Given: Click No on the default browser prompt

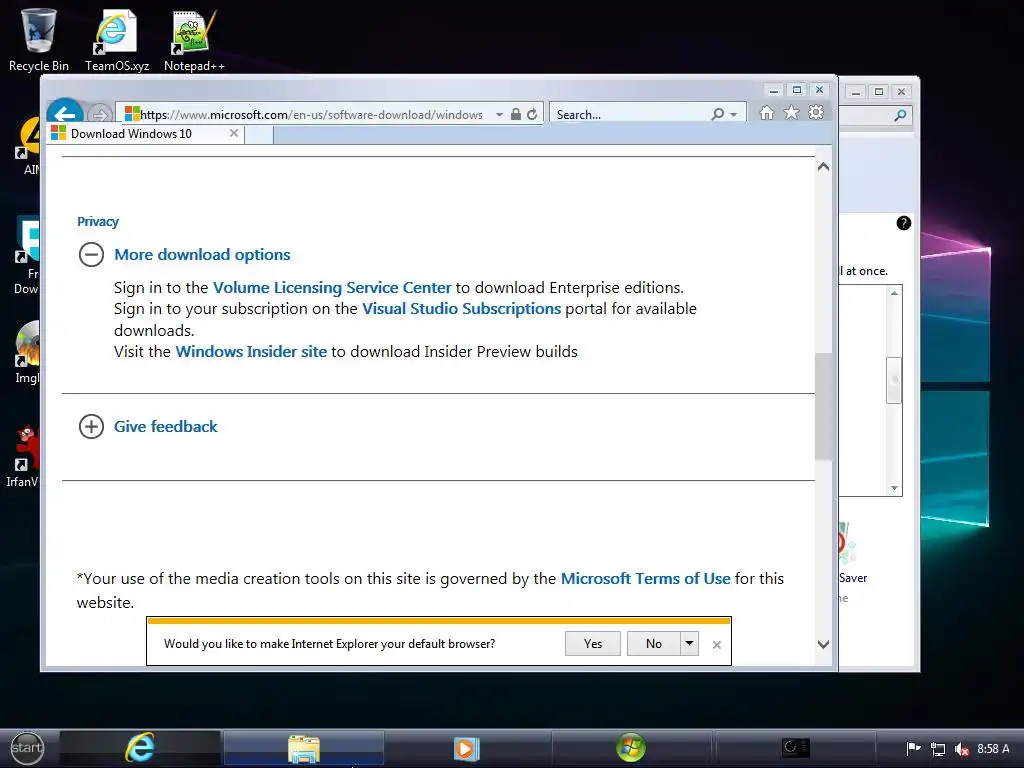Looking at the screenshot, I should pyautogui.click(x=654, y=644).
